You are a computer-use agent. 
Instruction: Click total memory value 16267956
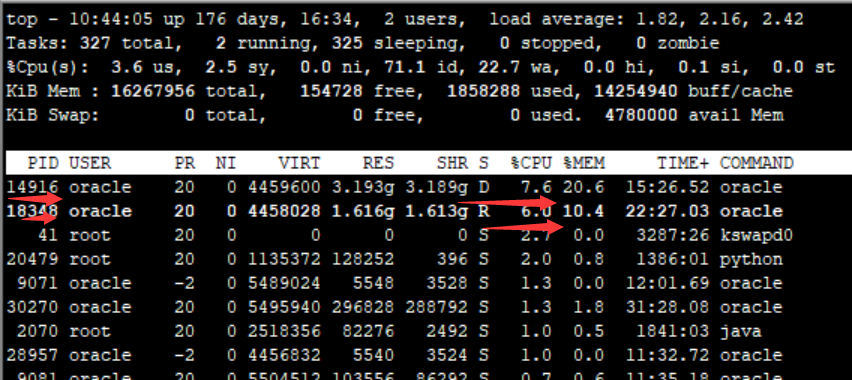(153, 91)
